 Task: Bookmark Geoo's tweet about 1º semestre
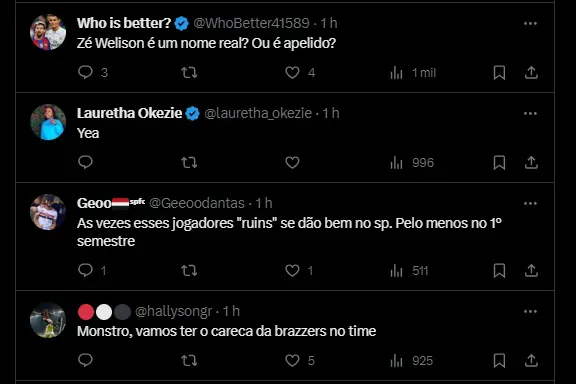click(499, 270)
